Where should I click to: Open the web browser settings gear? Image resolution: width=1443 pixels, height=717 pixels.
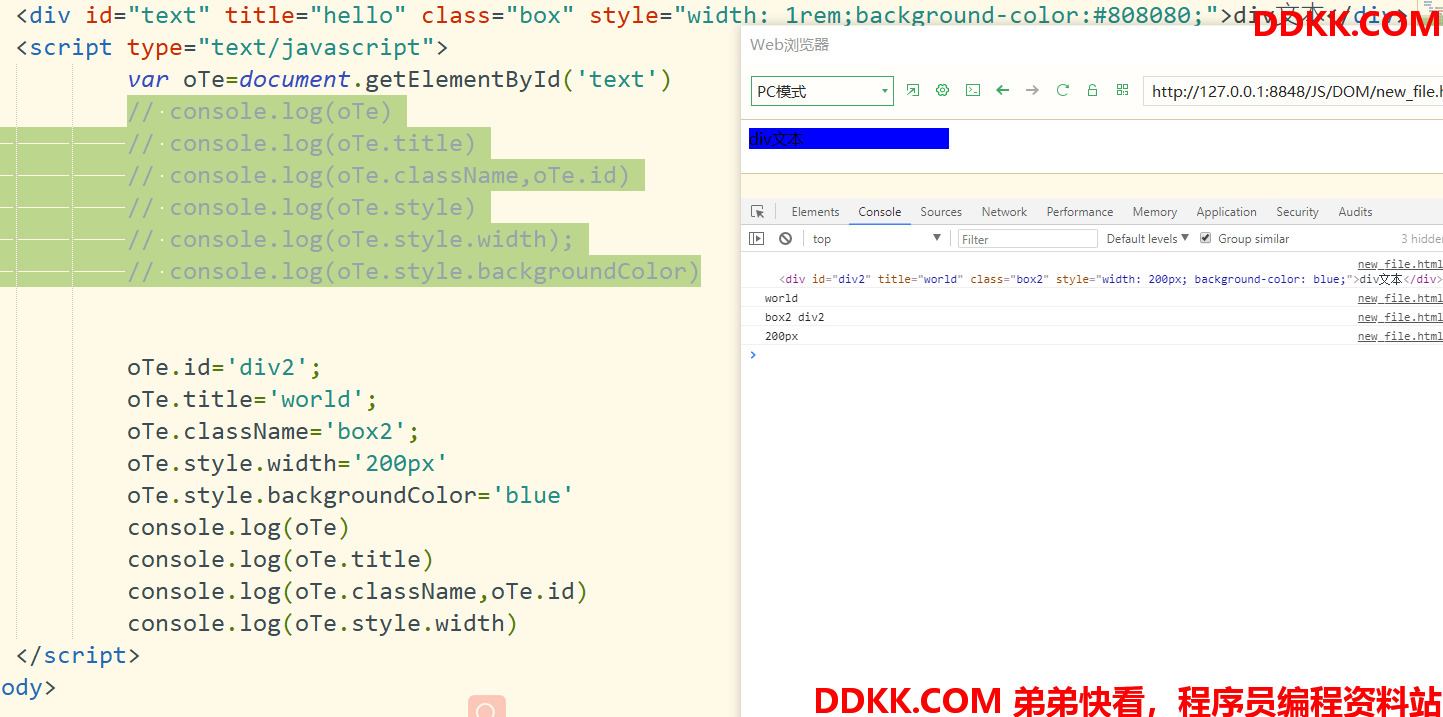942,90
